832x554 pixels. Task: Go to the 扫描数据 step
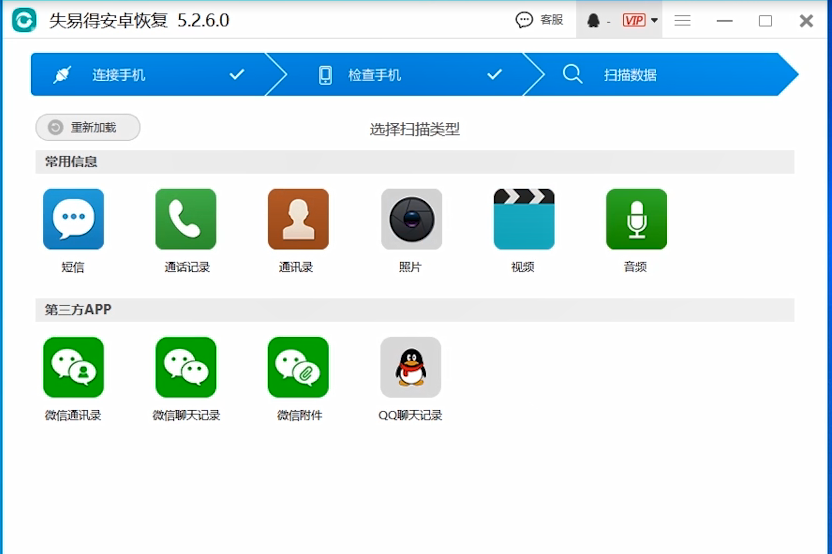pyautogui.click(x=663, y=74)
